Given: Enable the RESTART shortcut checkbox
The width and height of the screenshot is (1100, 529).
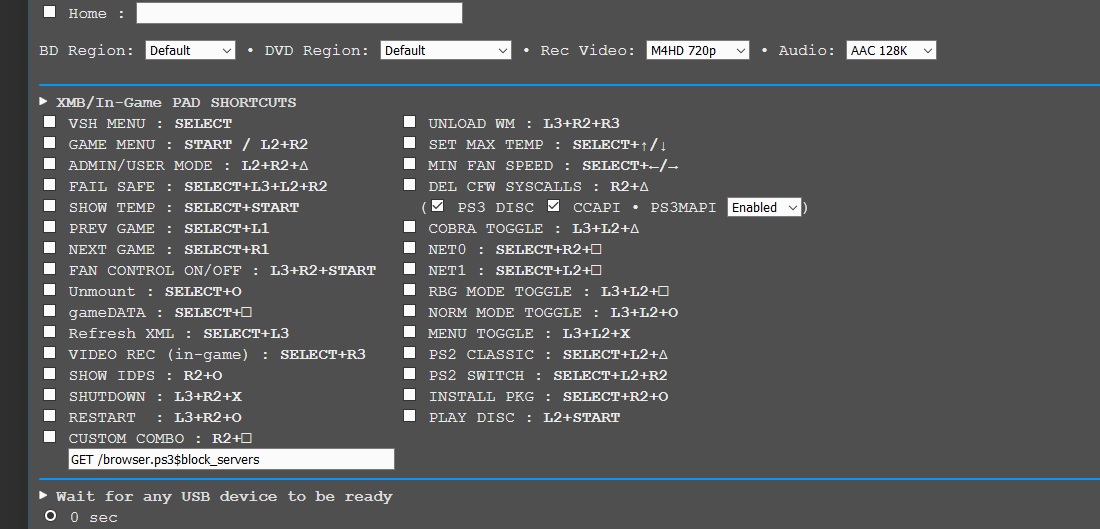Looking at the screenshot, I should 49,416.
